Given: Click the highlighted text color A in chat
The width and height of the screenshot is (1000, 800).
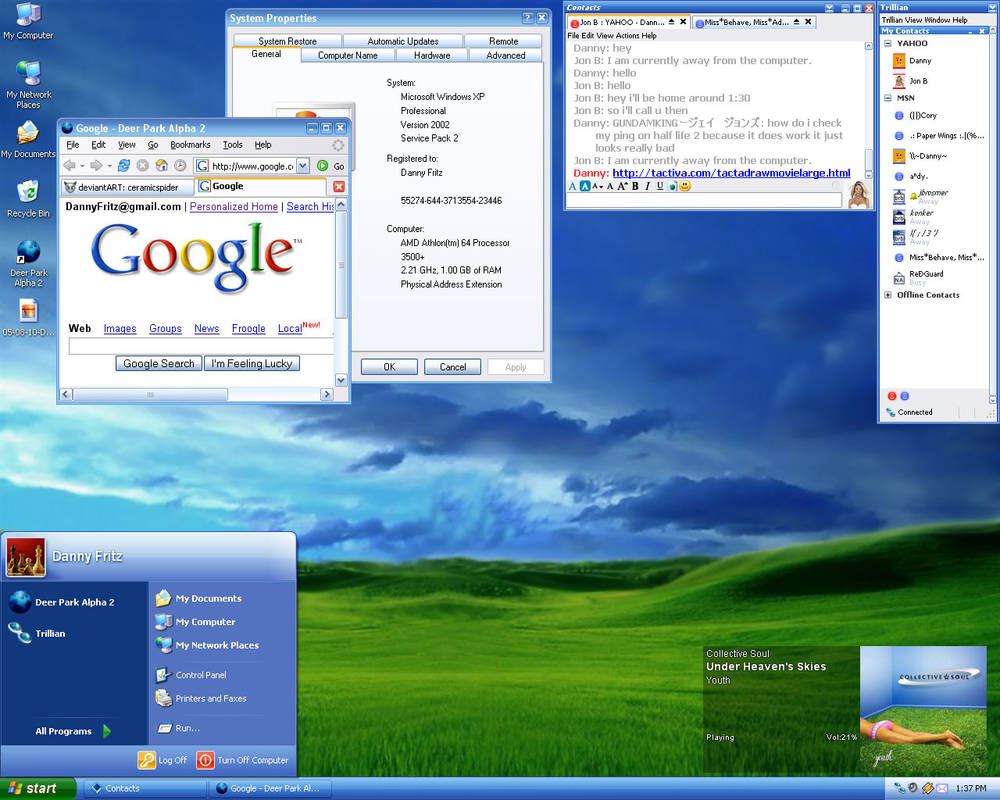Looking at the screenshot, I should [x=584, y=186].
